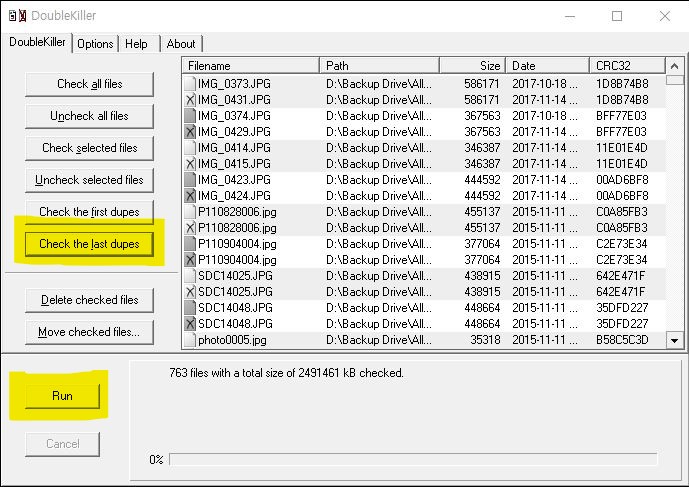
Task: Close the DoubleKiller window
Action: [x=665, y=16]
